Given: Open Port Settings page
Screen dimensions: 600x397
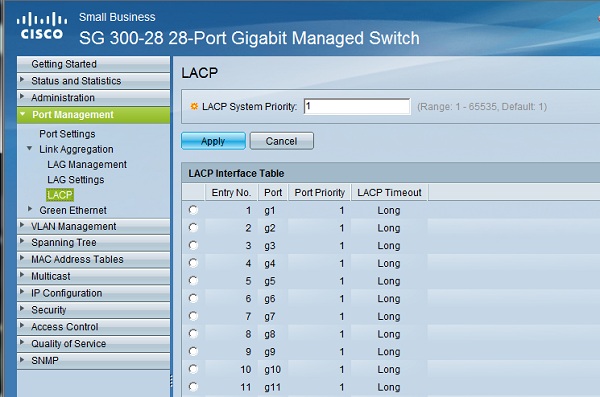Looking at the screenshot, I should coord(67,134).
